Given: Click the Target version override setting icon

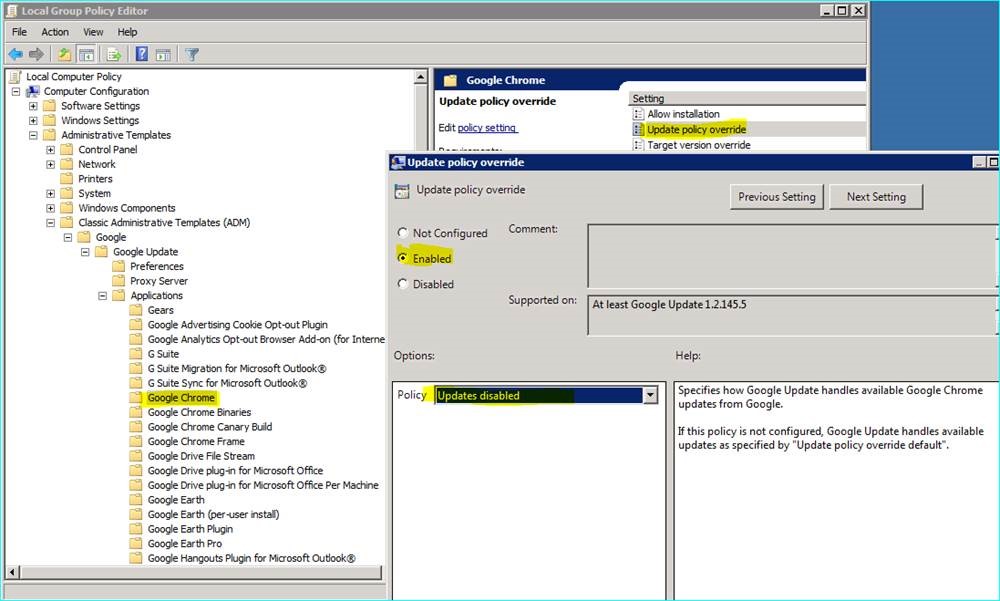Looking at the screenshot, I should point(638,145).
